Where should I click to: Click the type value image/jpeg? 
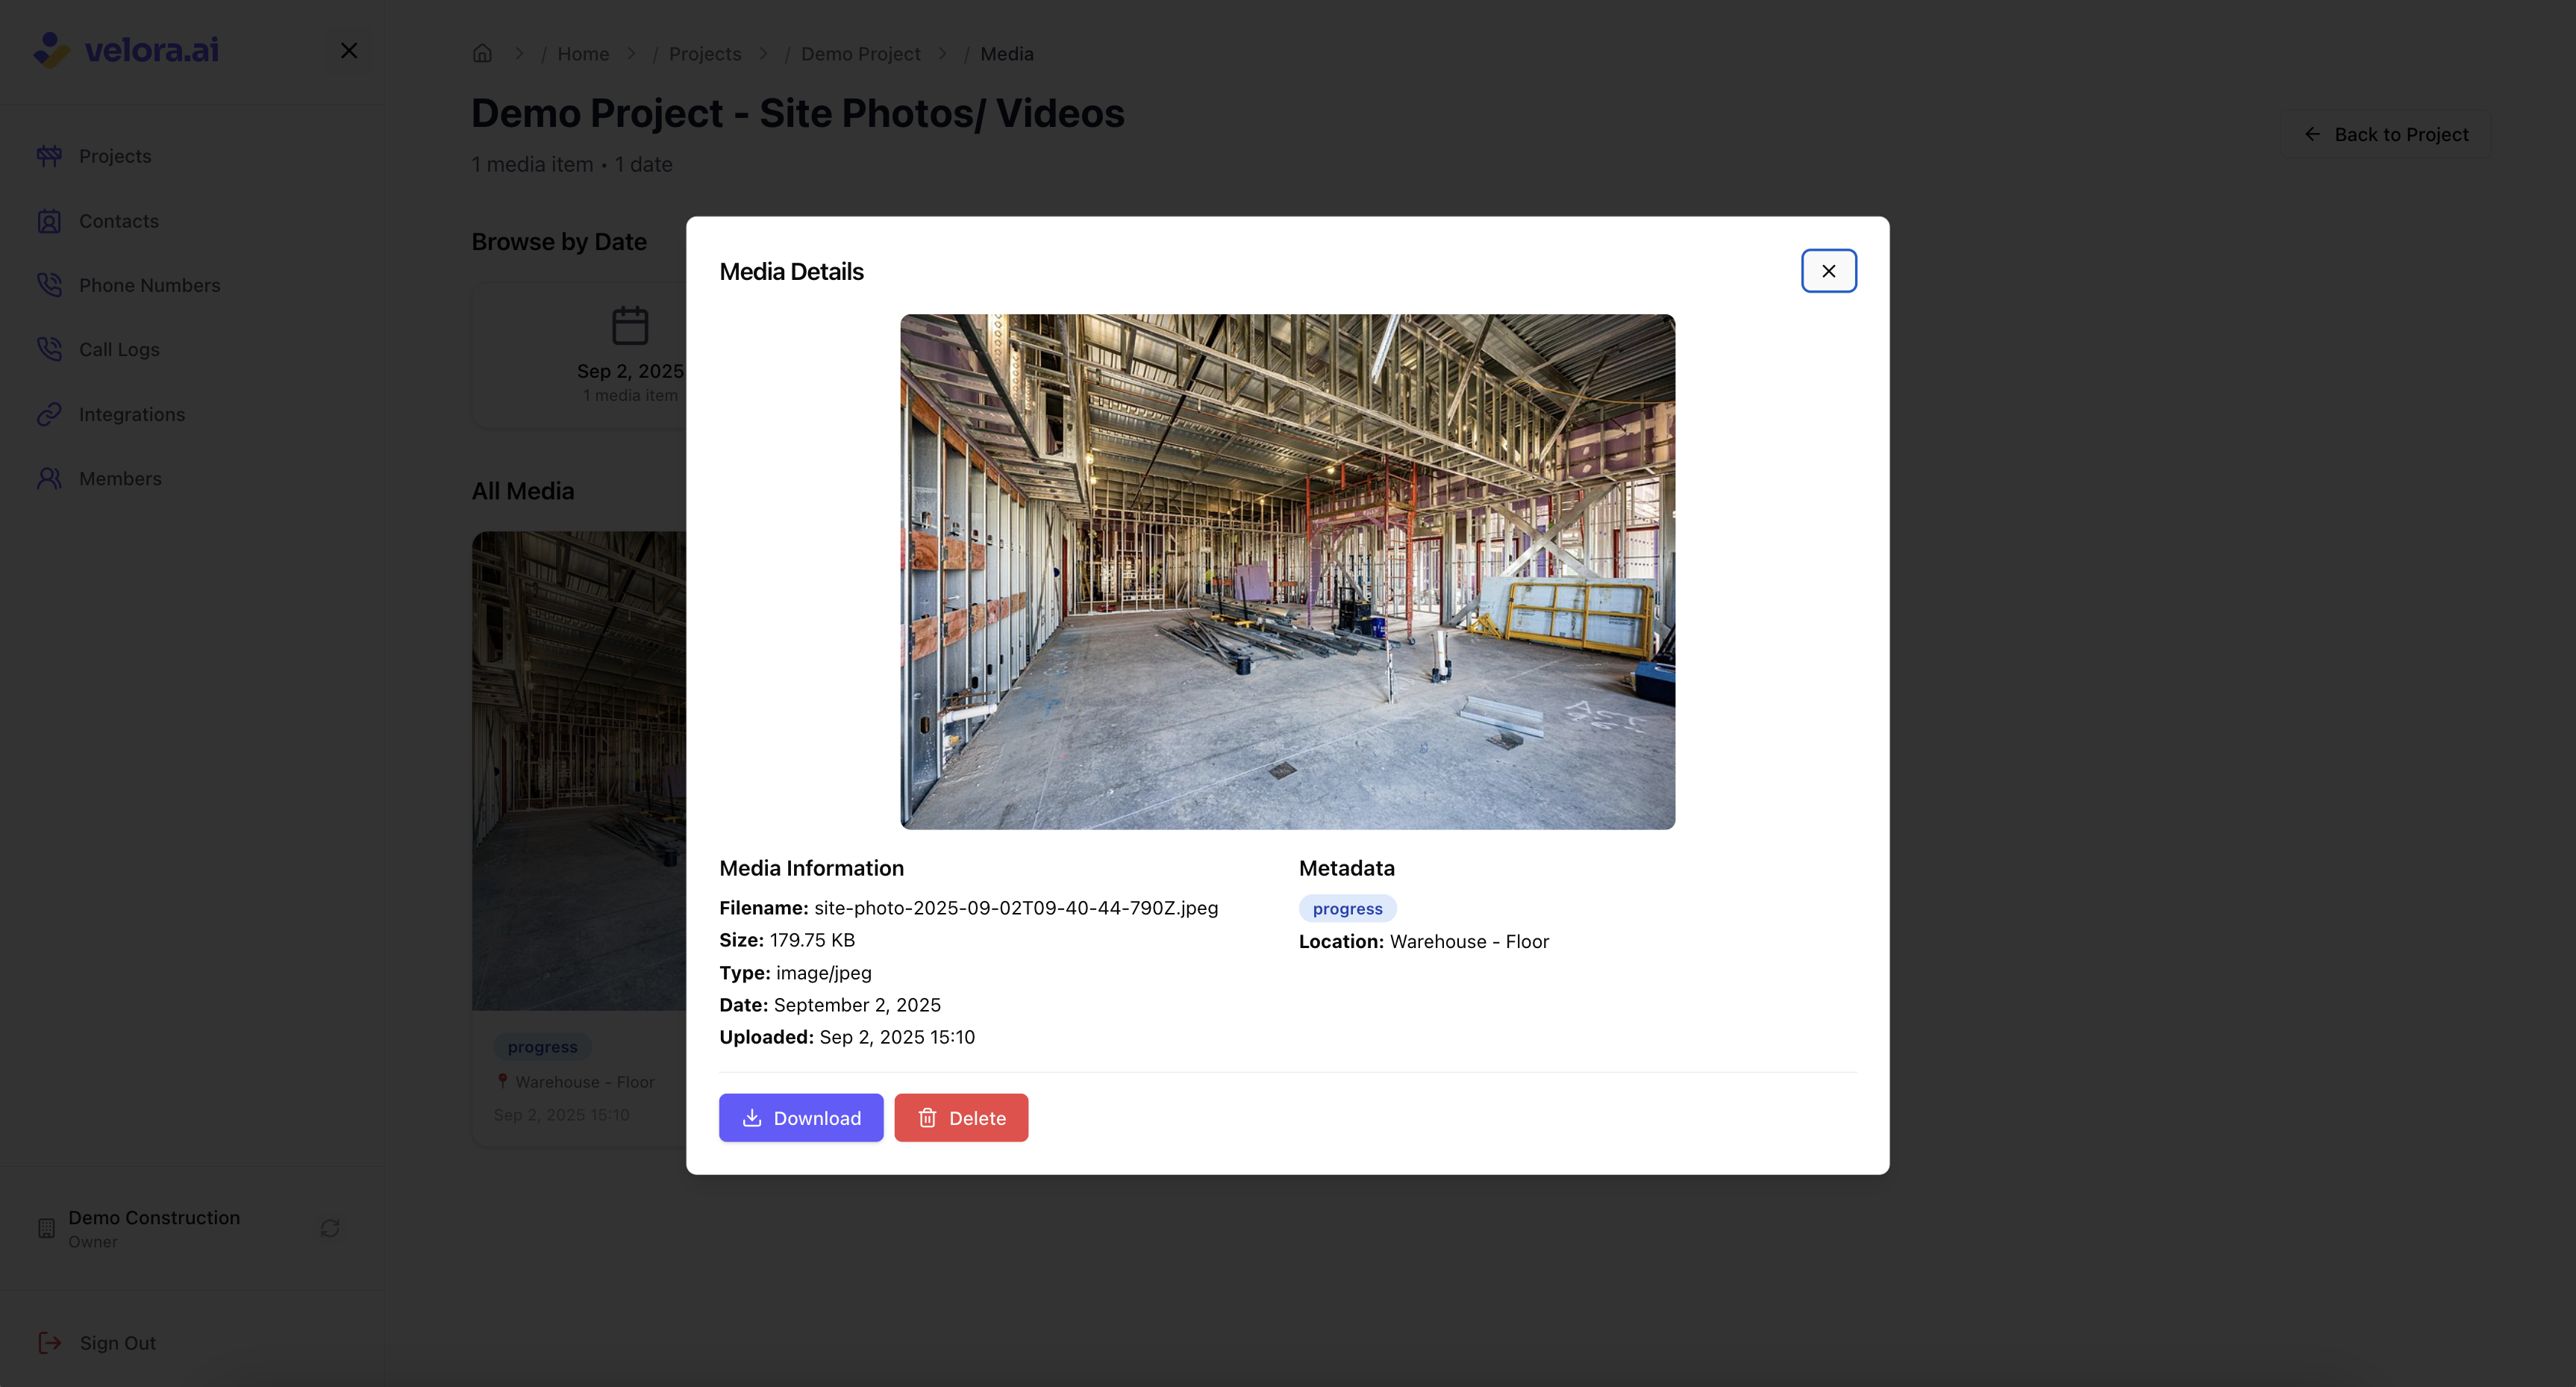pos(823,972)
